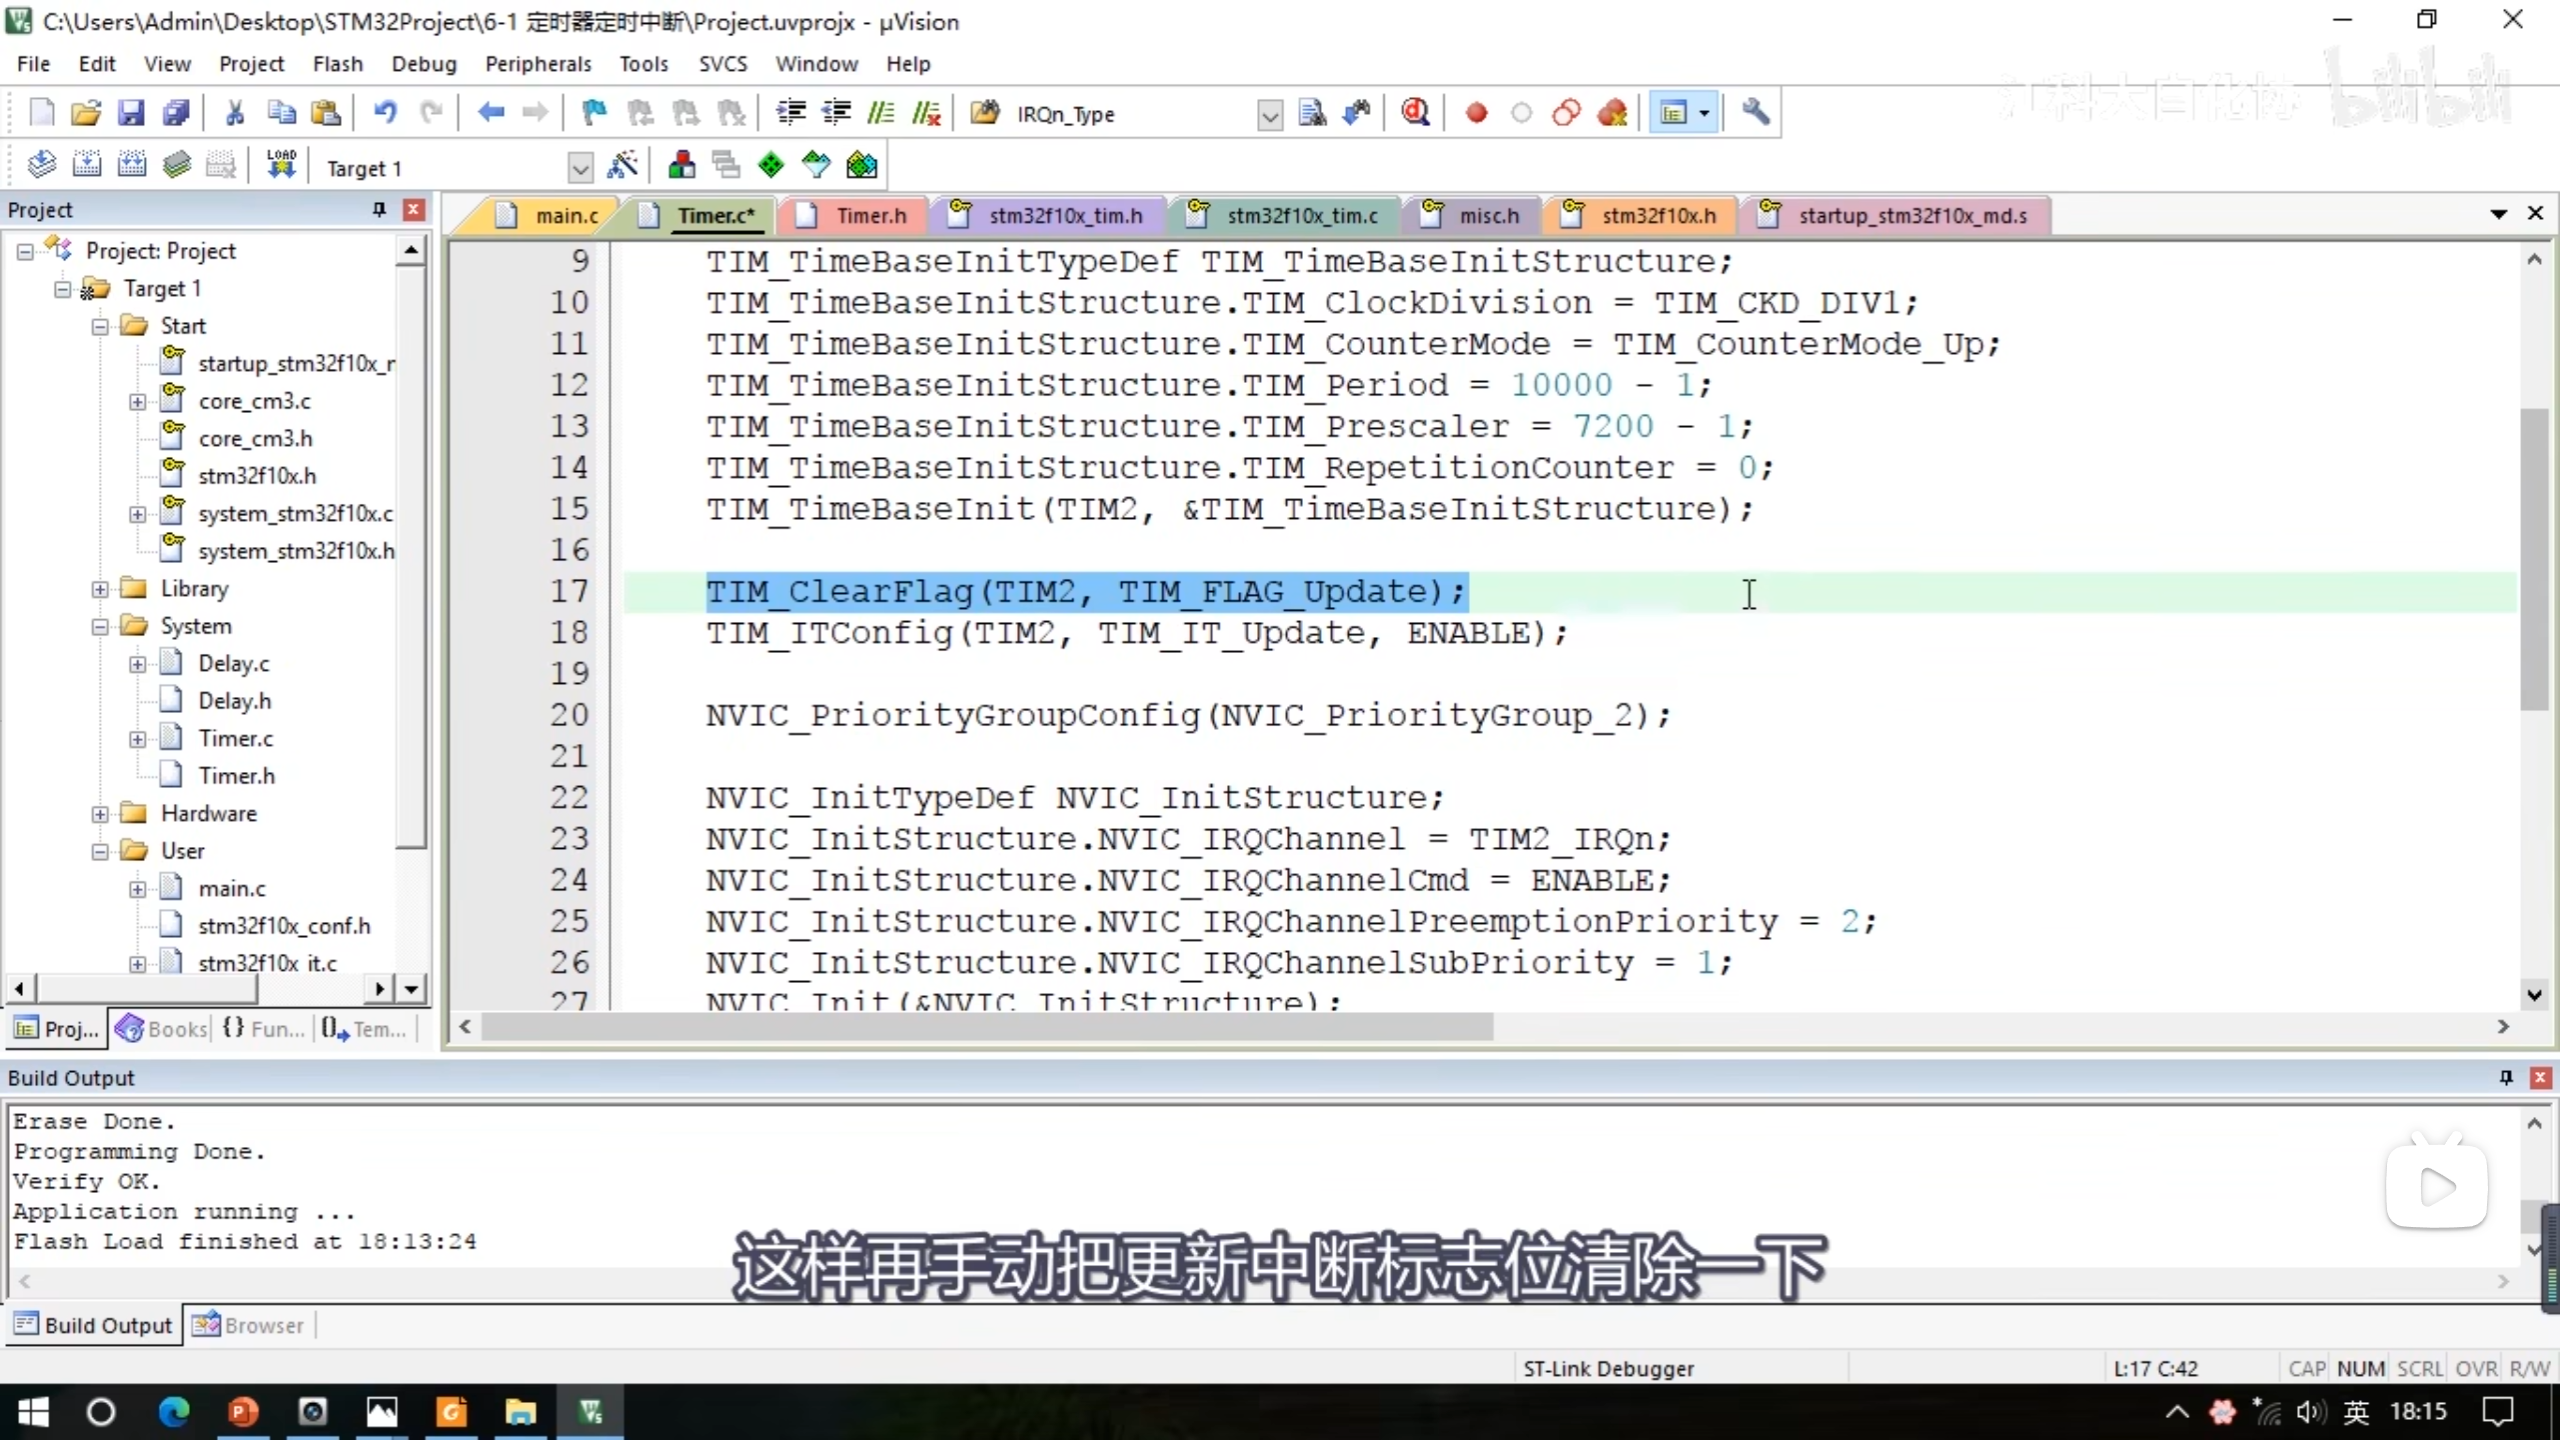2560x1440 pixels.
Task: Click the Undo arrow icon
Action: click(x=385, y=113)
